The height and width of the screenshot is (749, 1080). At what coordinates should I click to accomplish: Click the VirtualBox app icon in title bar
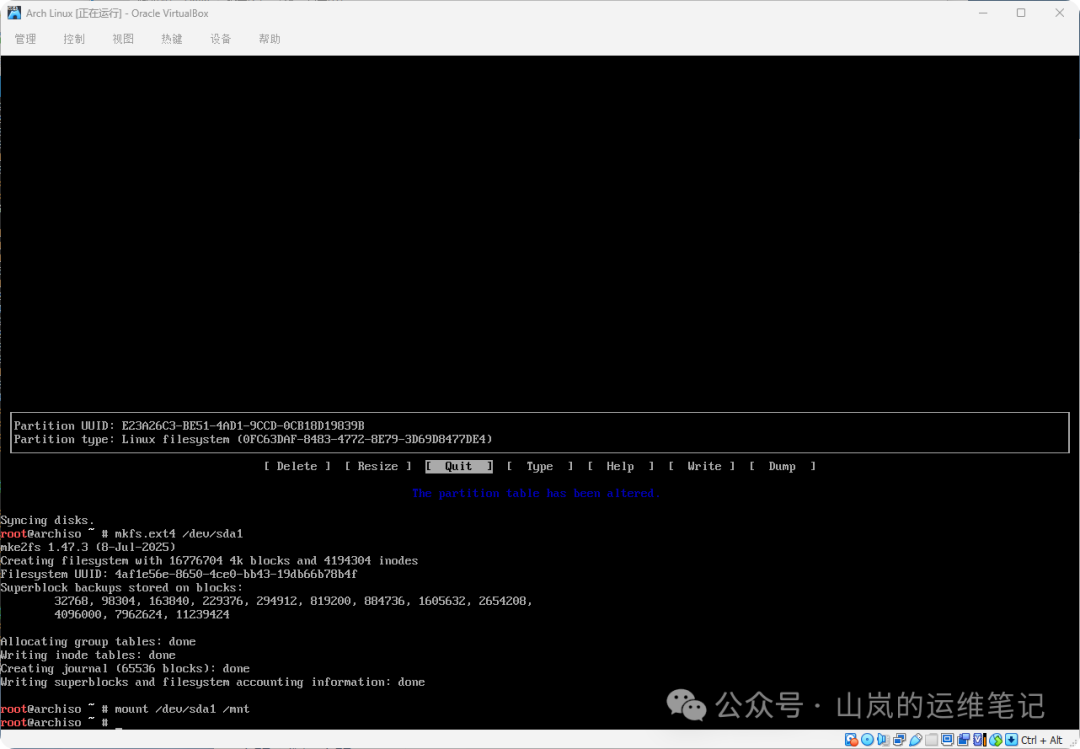click(14, 13)
